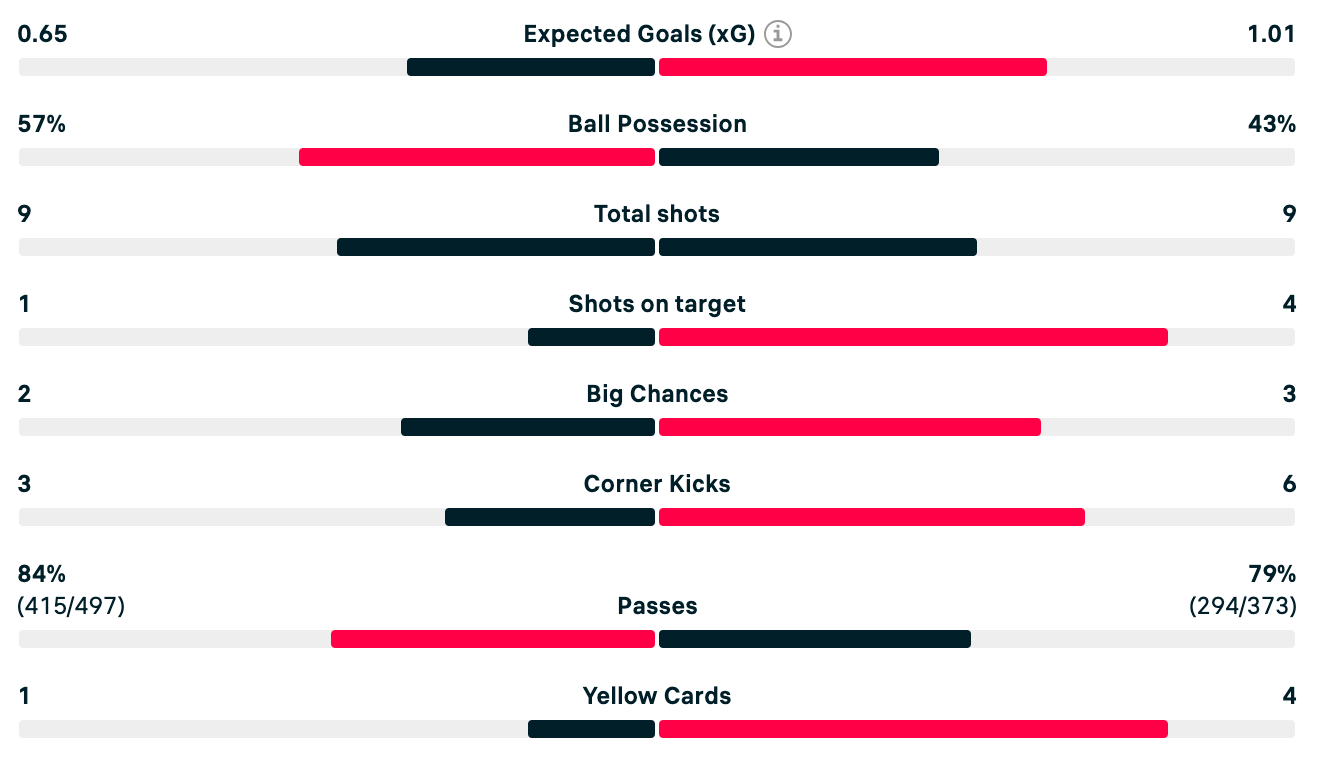
Task: Click the dark 43% possession bar
Action: pyautogui.click(x=799, y=157)
